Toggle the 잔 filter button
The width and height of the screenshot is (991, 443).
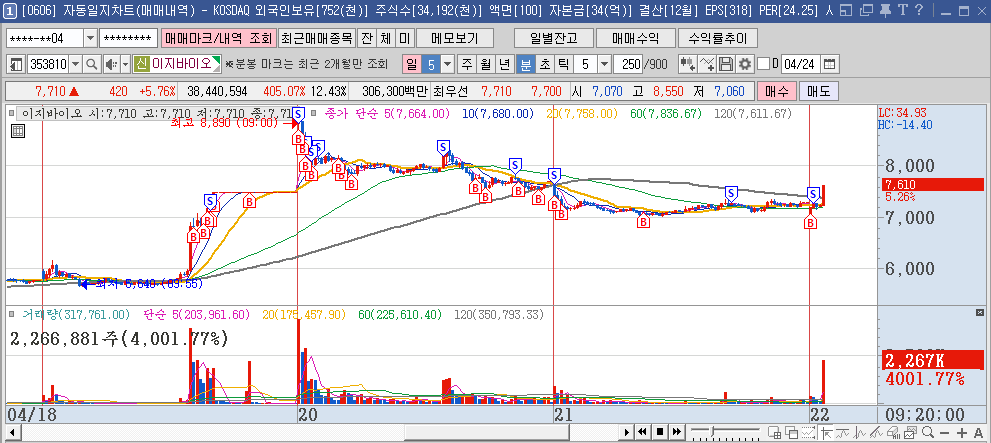point(367,38)
